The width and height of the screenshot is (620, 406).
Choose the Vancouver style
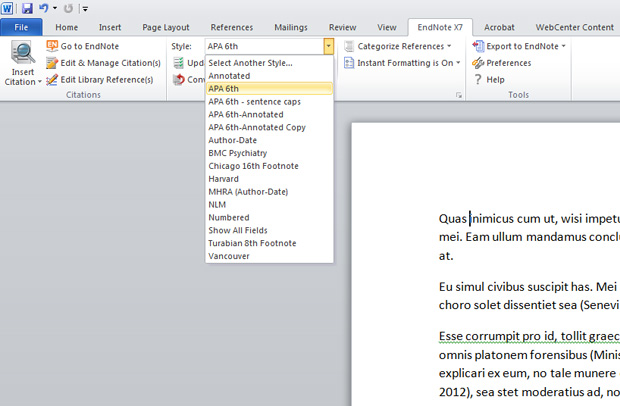point(269,256)
